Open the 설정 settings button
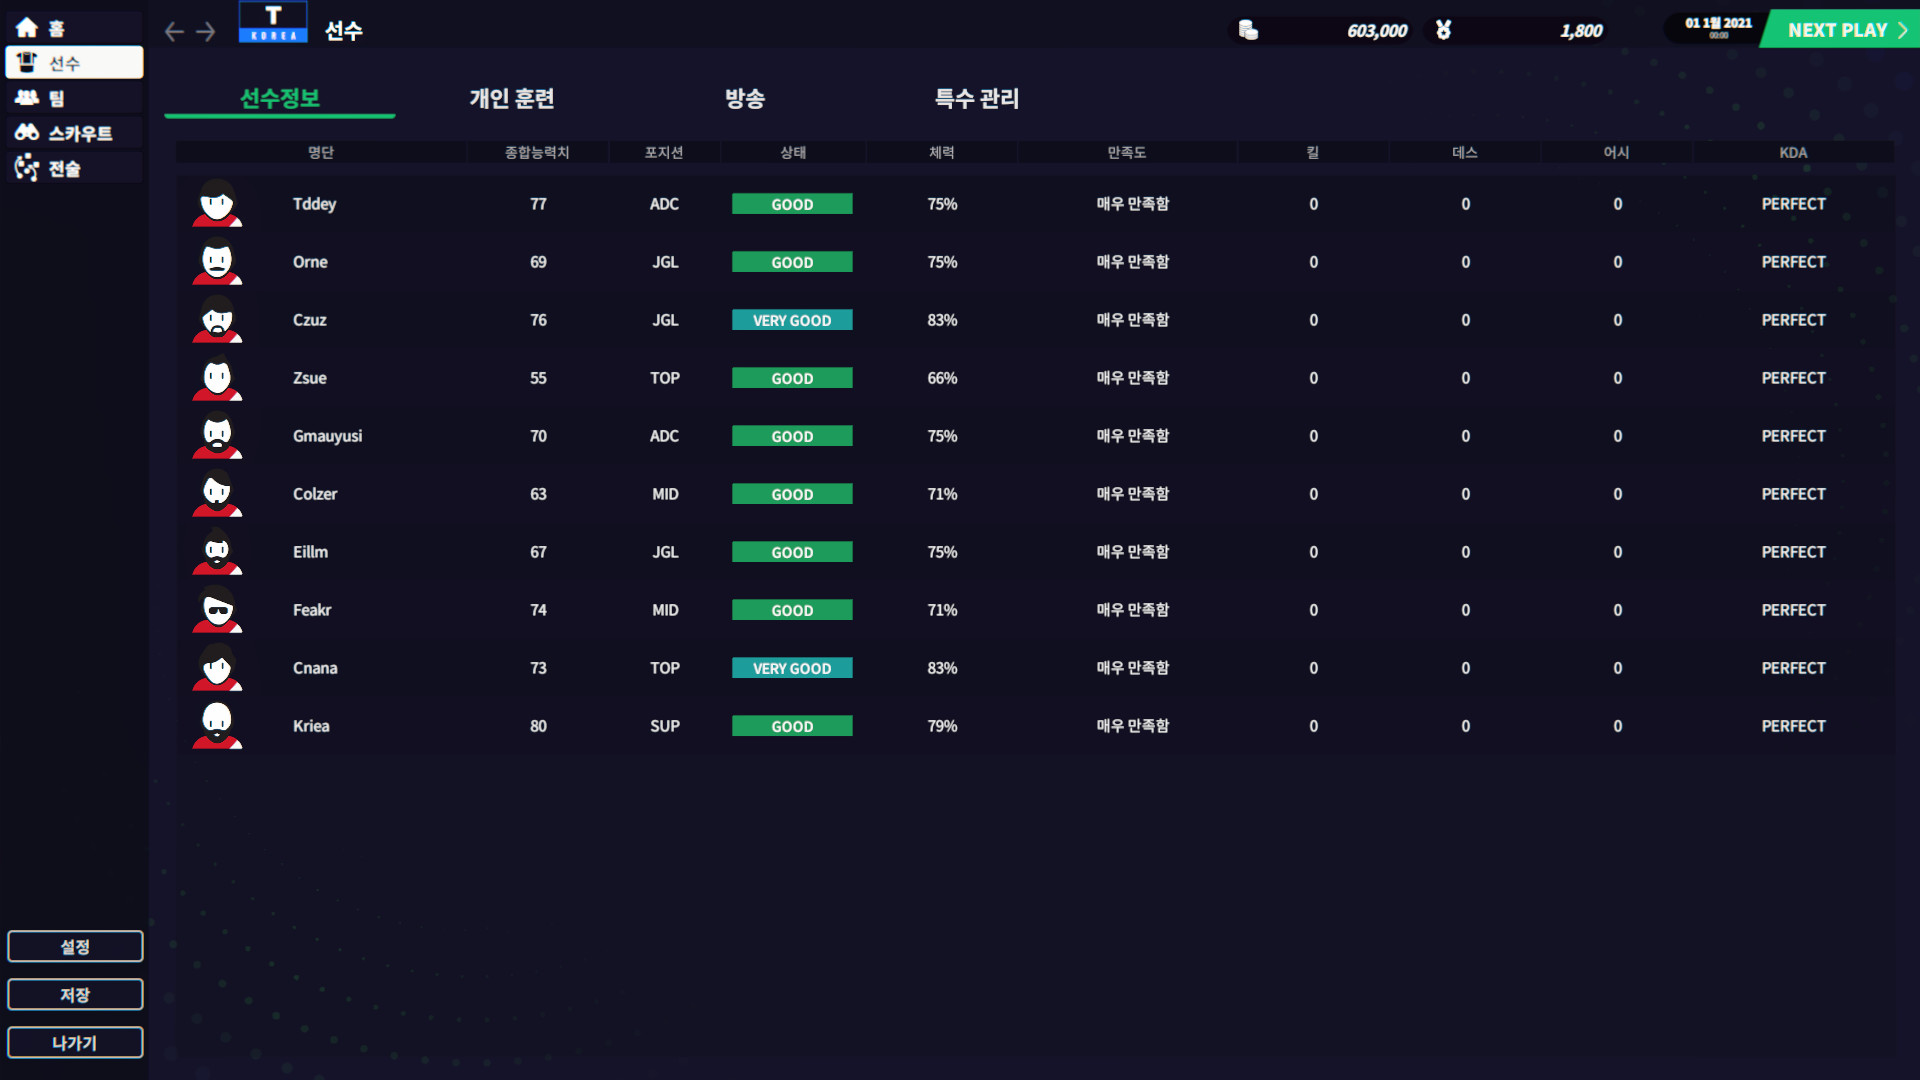Image resolution: width=1920 pixels, height=1080 pixels. coord(75,947)
